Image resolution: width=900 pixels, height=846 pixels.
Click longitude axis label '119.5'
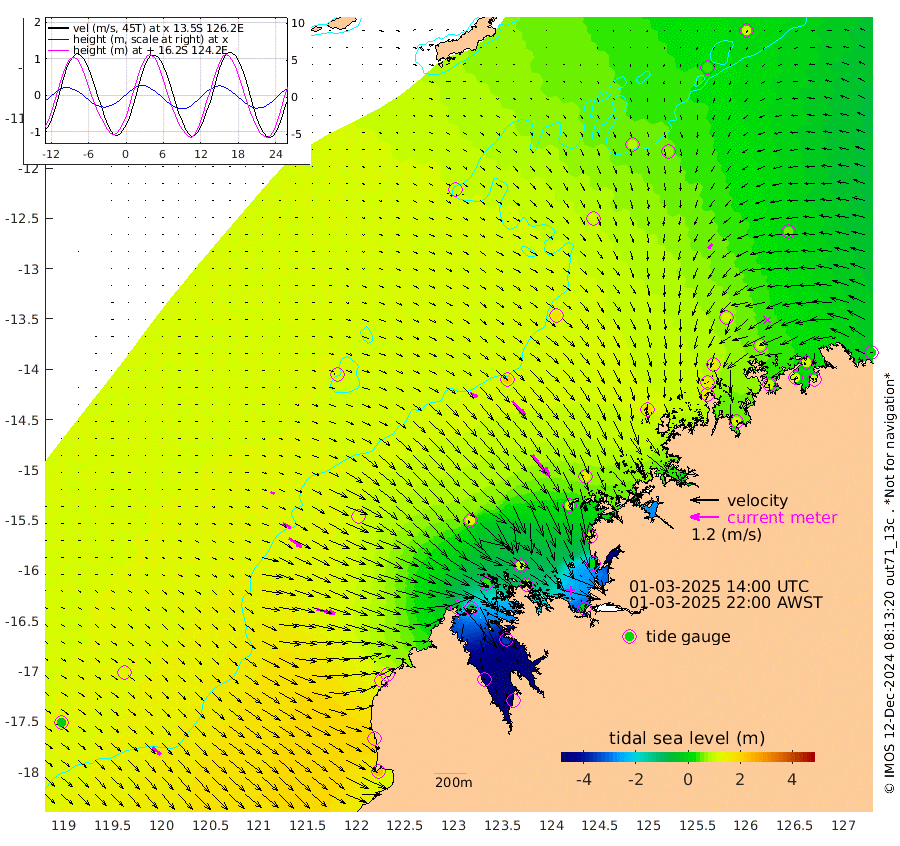(112, 826)
